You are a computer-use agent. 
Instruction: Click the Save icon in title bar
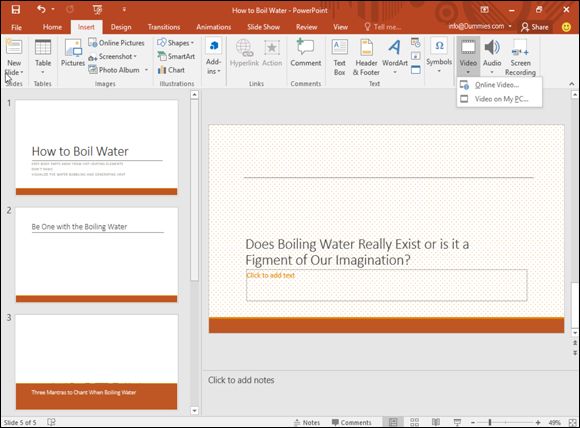pos(16,10)
